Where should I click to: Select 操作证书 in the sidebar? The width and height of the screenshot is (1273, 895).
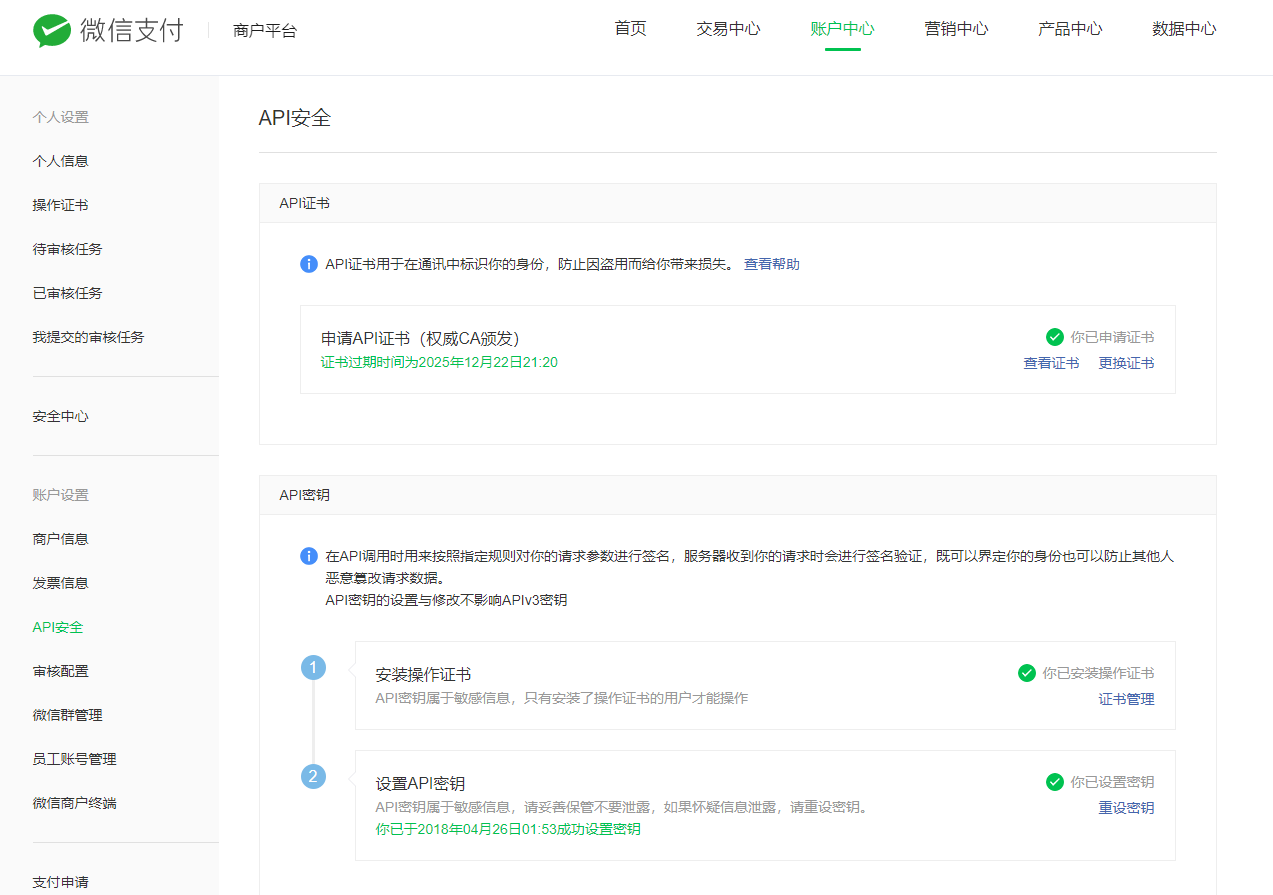click(x=60, y=205)
